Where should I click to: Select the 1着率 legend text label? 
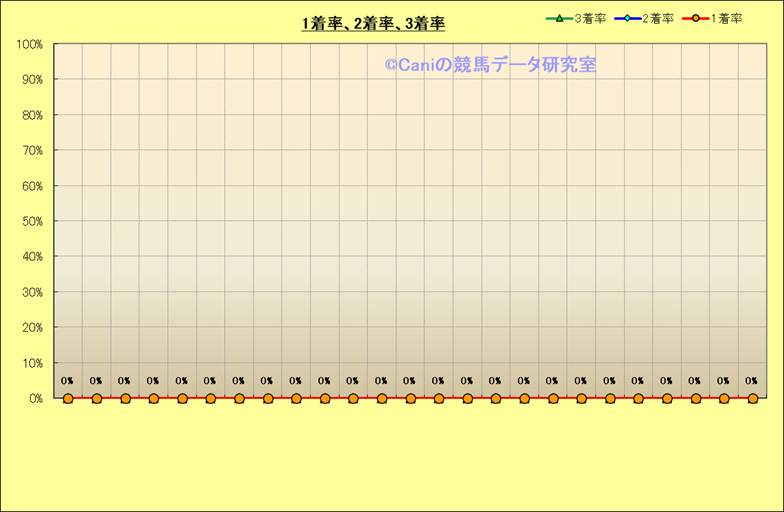[x=726, y=18]
